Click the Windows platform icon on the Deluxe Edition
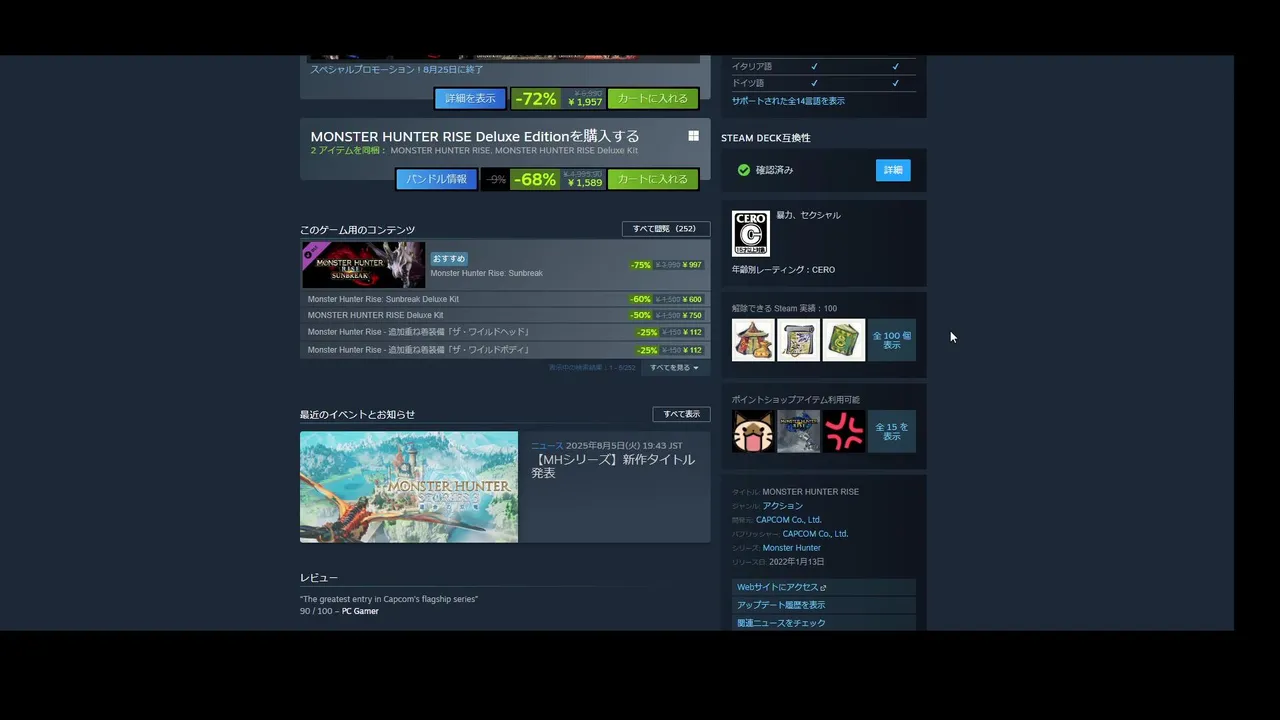The image size is (1280, 720). coord(693,136)
